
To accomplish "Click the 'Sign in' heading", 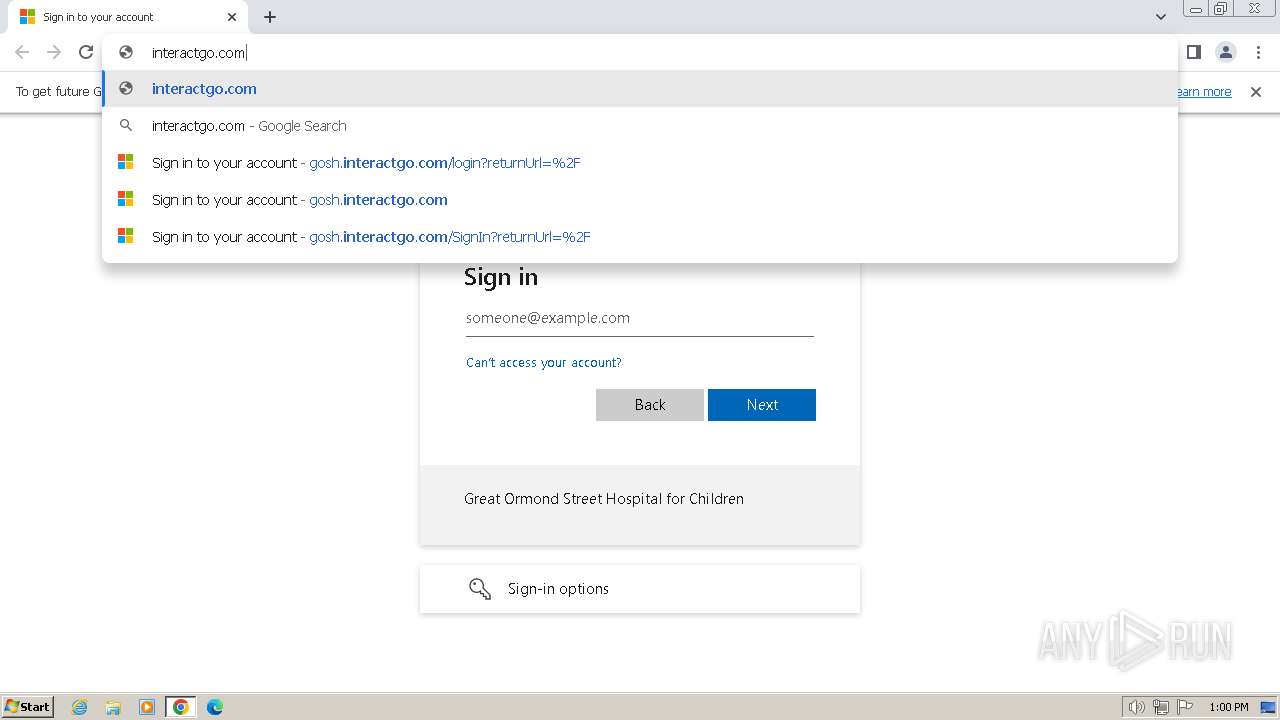I will point(501,278).
